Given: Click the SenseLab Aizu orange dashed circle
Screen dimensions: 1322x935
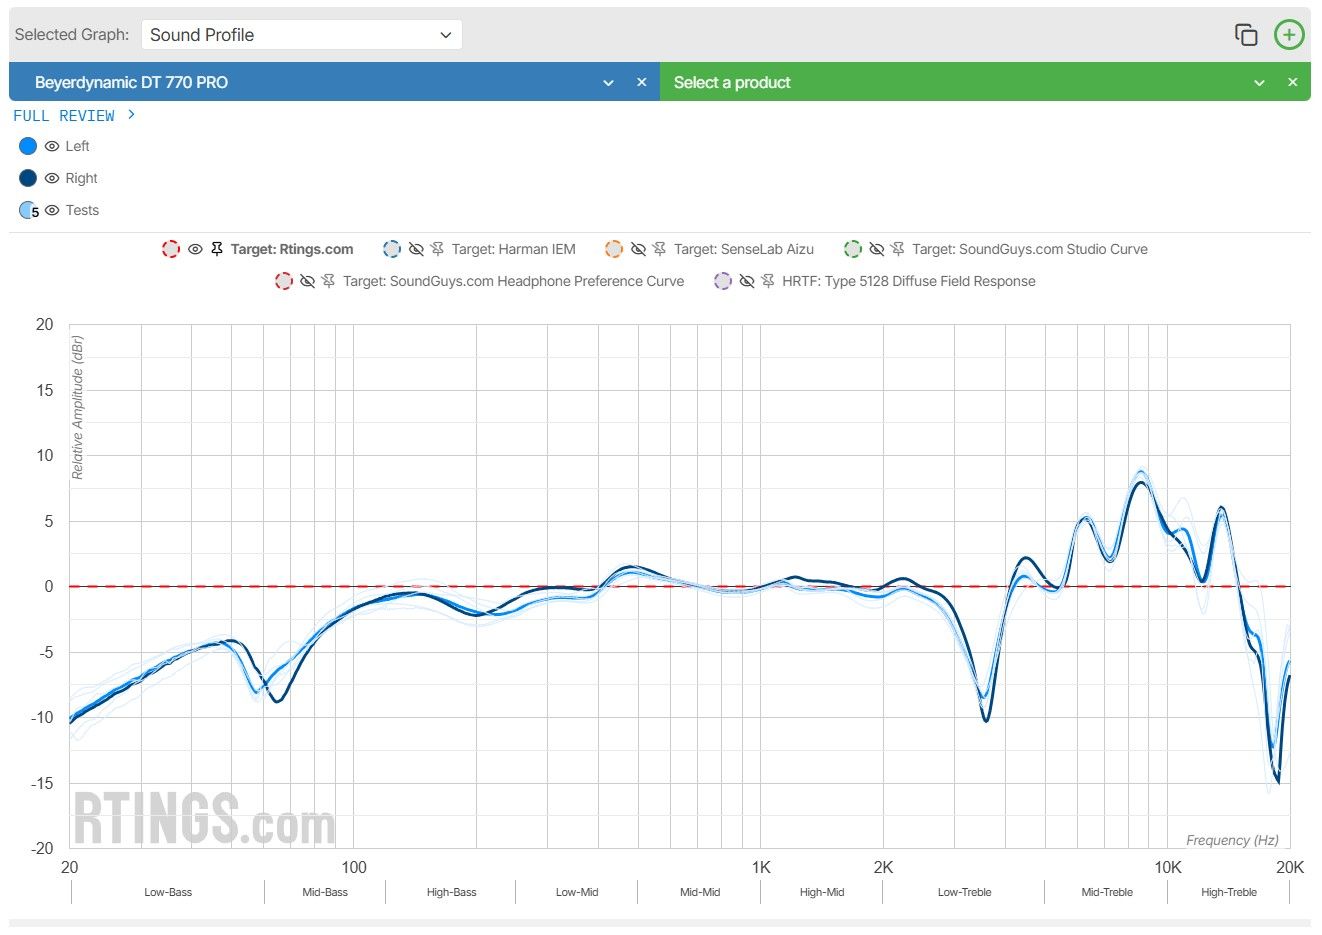Looking at the screenshot, I should click(614, 249).
